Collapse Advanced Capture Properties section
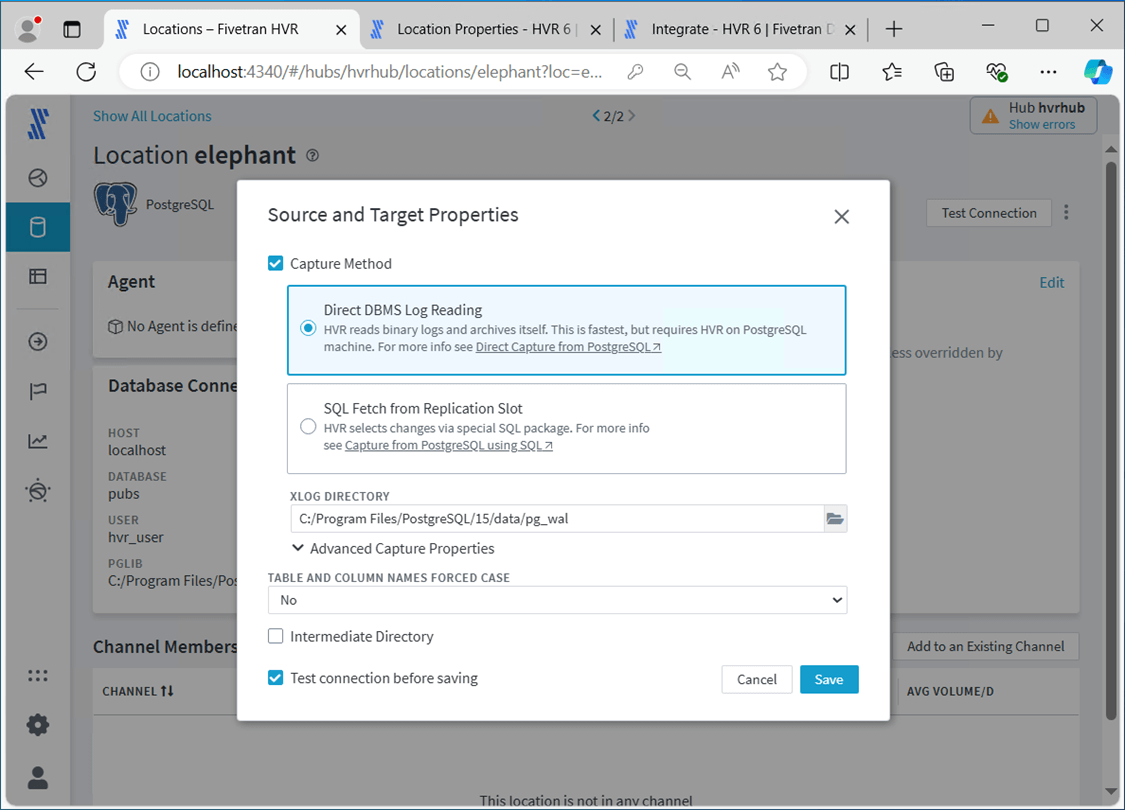This screenshot has width=1125, height=810. tap(298, 548)
